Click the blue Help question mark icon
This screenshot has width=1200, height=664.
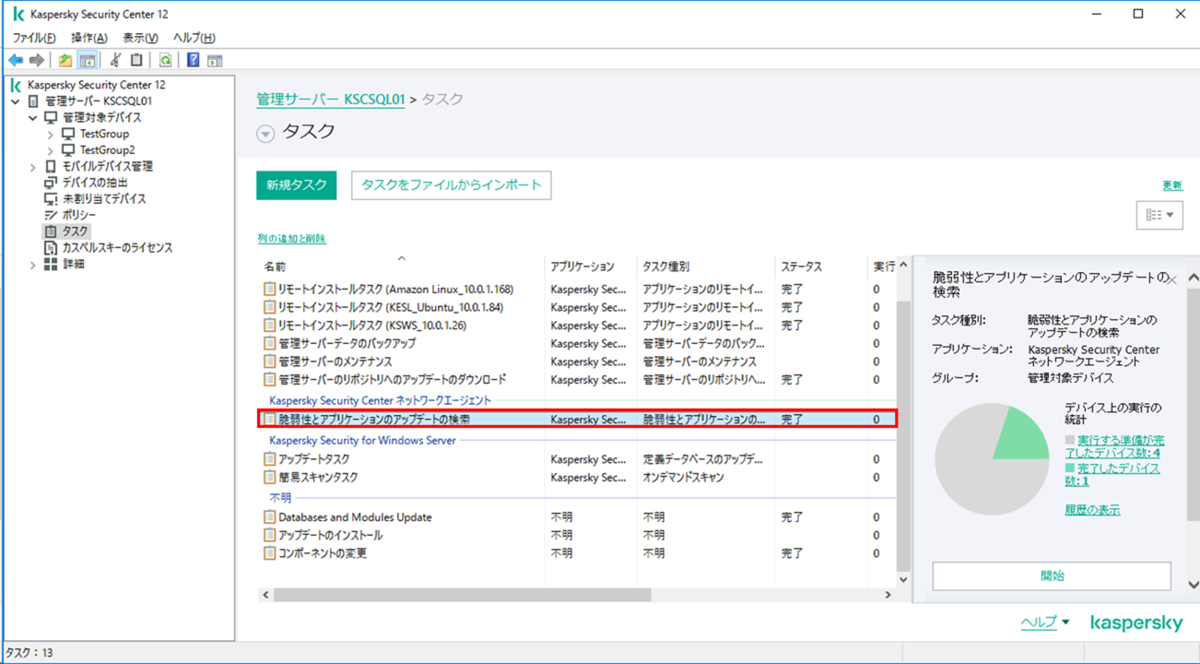193,60
